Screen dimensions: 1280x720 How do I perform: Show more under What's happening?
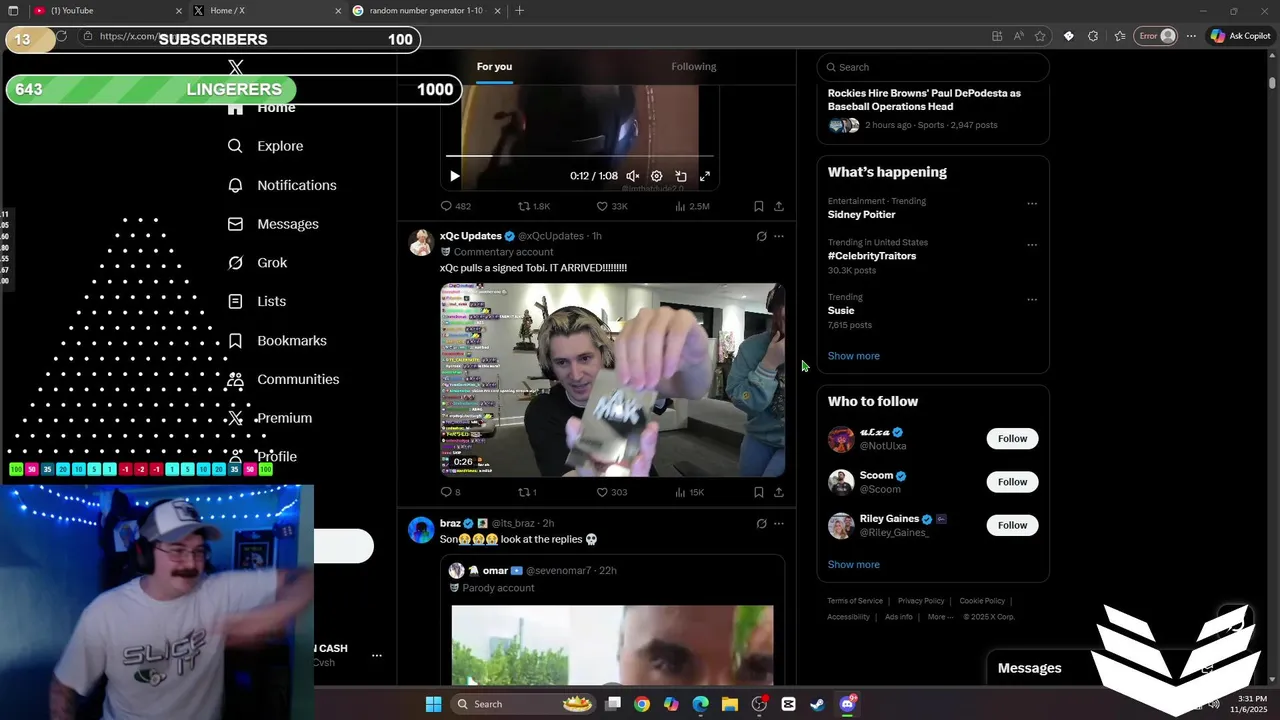(x=853, y=356)
